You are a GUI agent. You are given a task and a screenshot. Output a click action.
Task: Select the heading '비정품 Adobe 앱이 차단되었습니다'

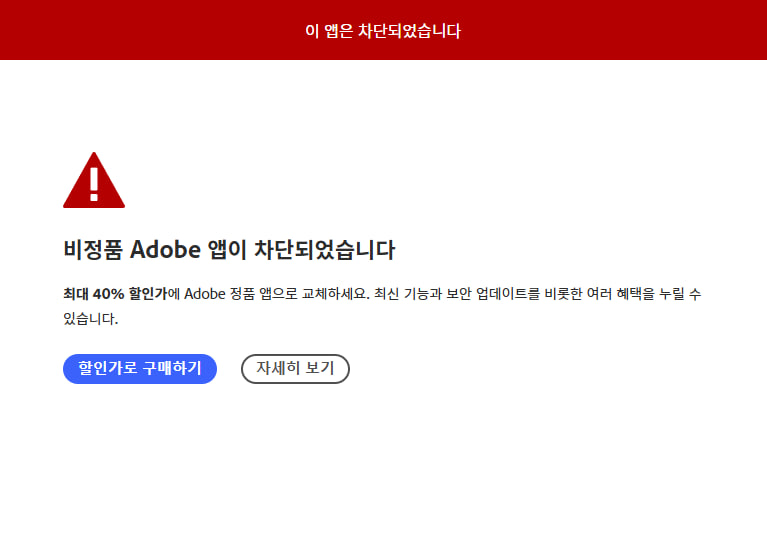229,250
